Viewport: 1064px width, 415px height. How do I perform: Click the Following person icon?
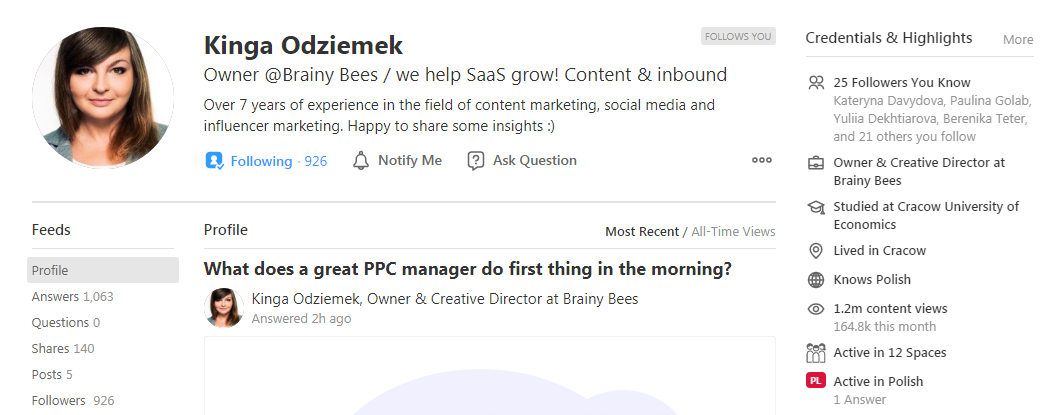pos(214,161)
